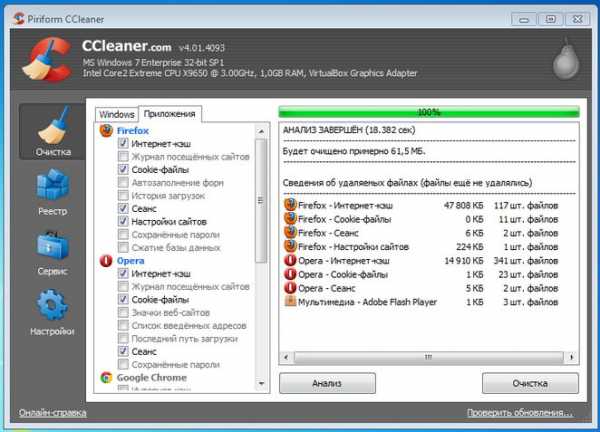Select the Opera - Интернет-кэш result row text
600x432 pixels.
point(344,261)
